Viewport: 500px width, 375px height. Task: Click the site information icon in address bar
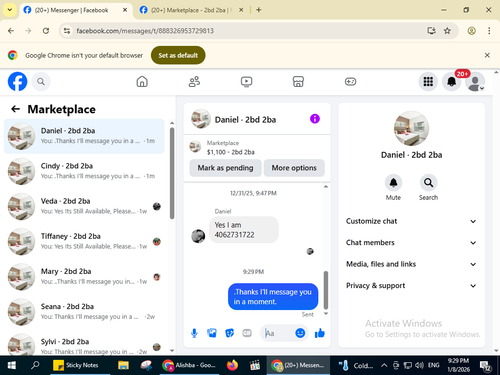[x=67, y=31]
